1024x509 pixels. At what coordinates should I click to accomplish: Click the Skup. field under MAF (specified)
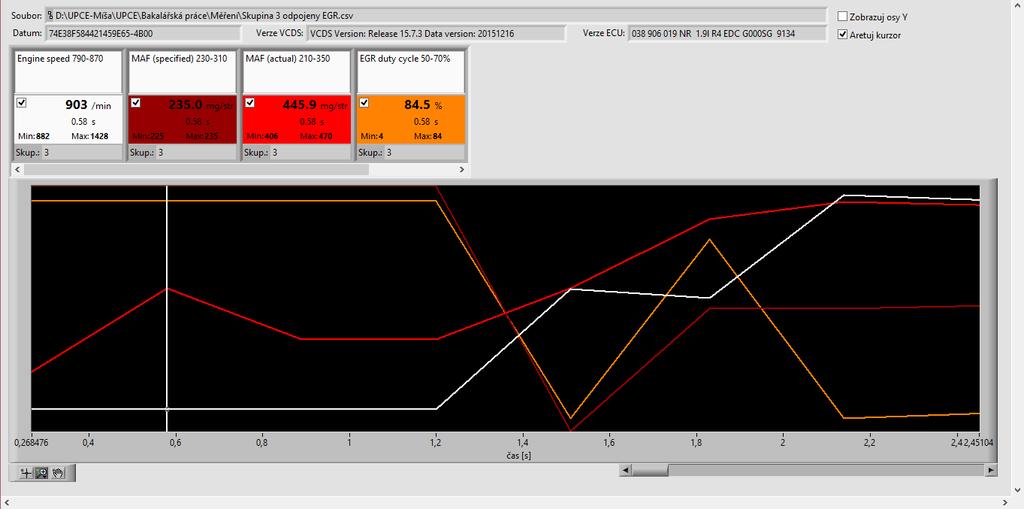coord(195,153)
